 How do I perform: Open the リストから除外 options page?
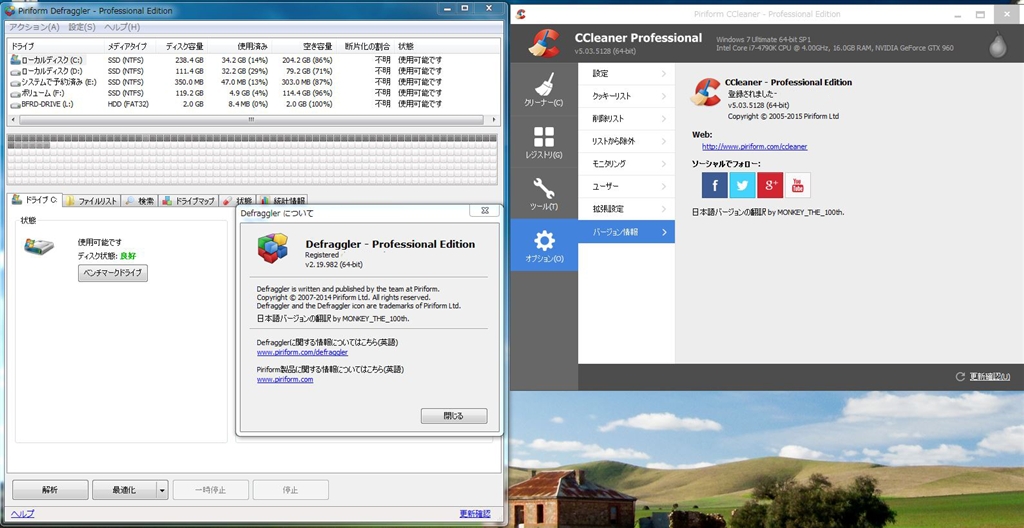point(626,141)
